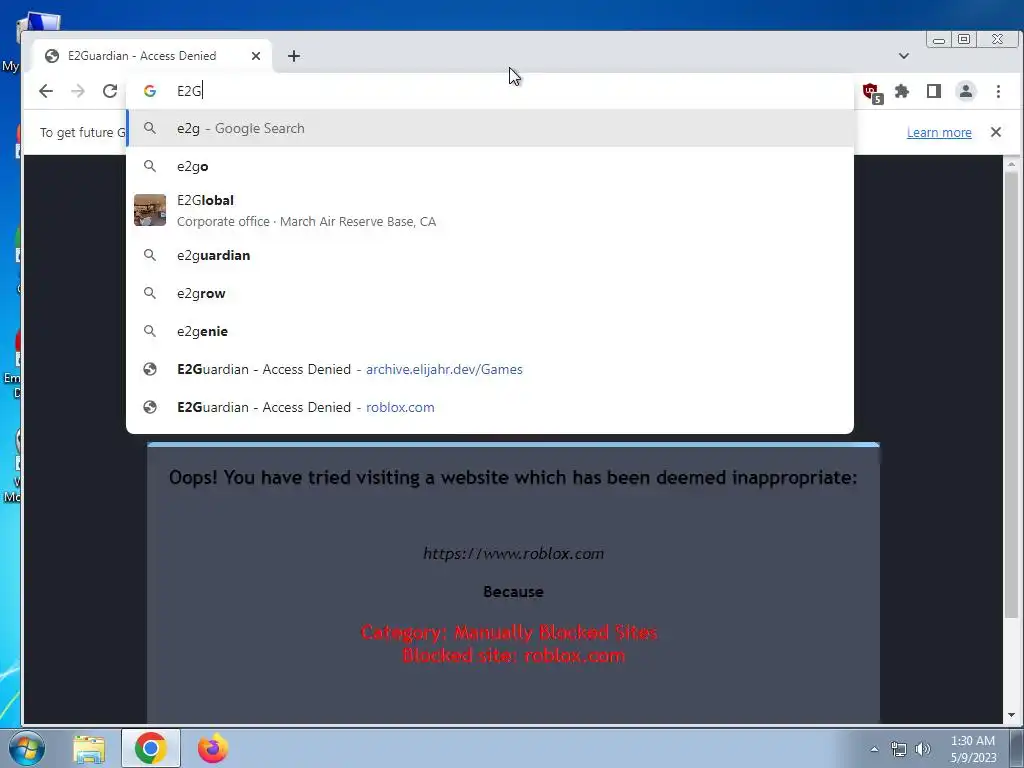Expand the tab search chevron
This screenshot has width=1024, height=768.
904,56
